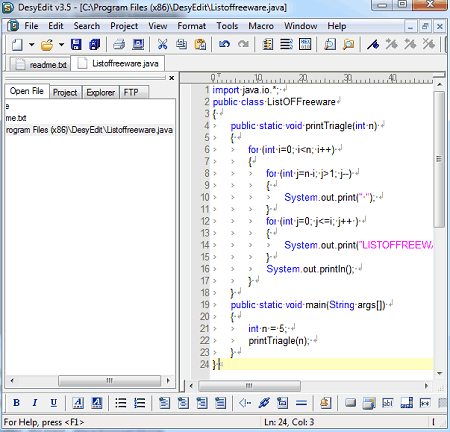Click the Paste clipboard icon
The image size is (450, 432).
click(x=200, y=44)
